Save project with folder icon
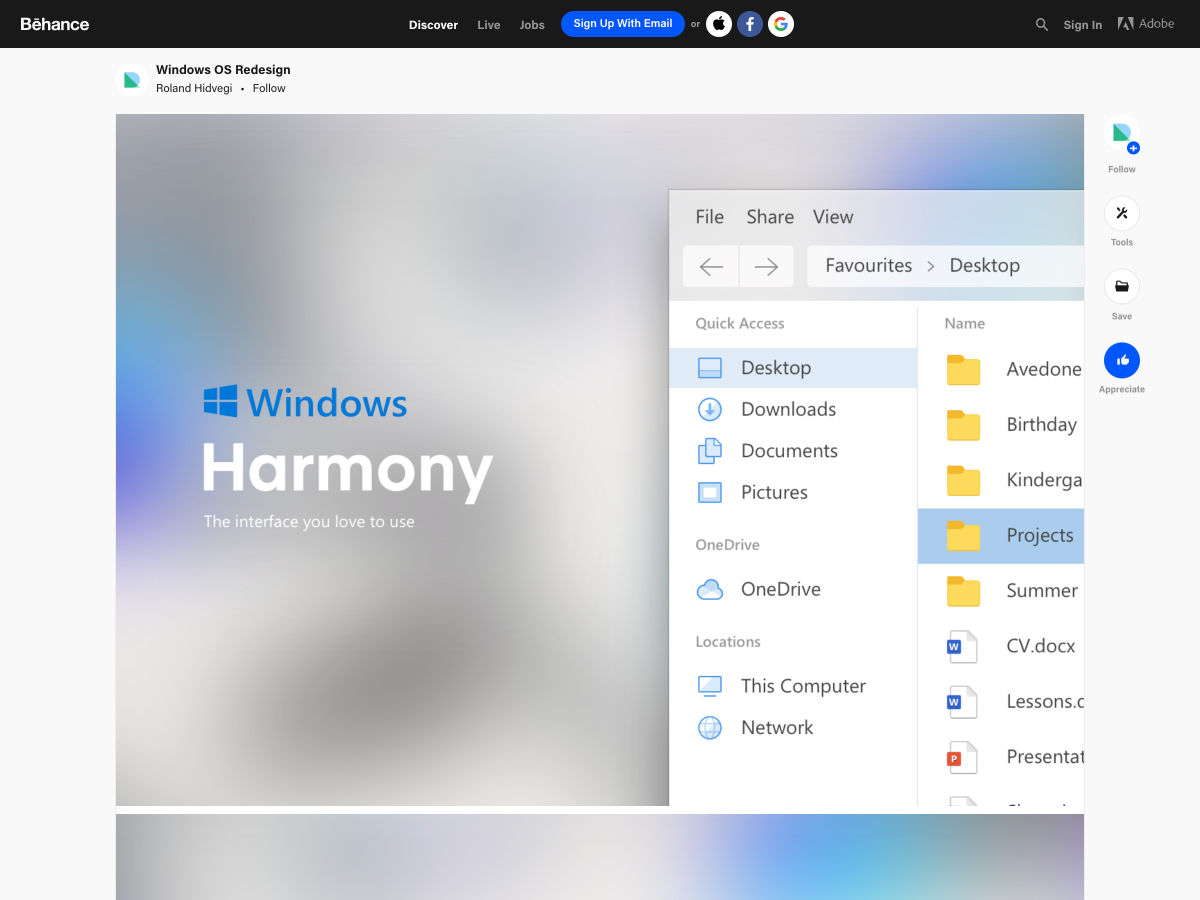This screenshot has height=900, width=1200. pos(1122,287)
